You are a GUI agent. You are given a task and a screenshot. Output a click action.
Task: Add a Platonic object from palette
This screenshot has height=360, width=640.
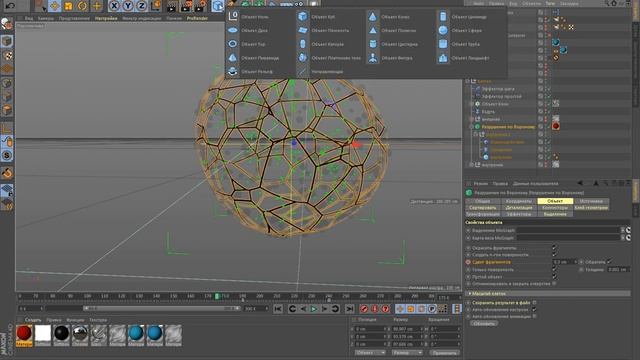coord(330,58)
